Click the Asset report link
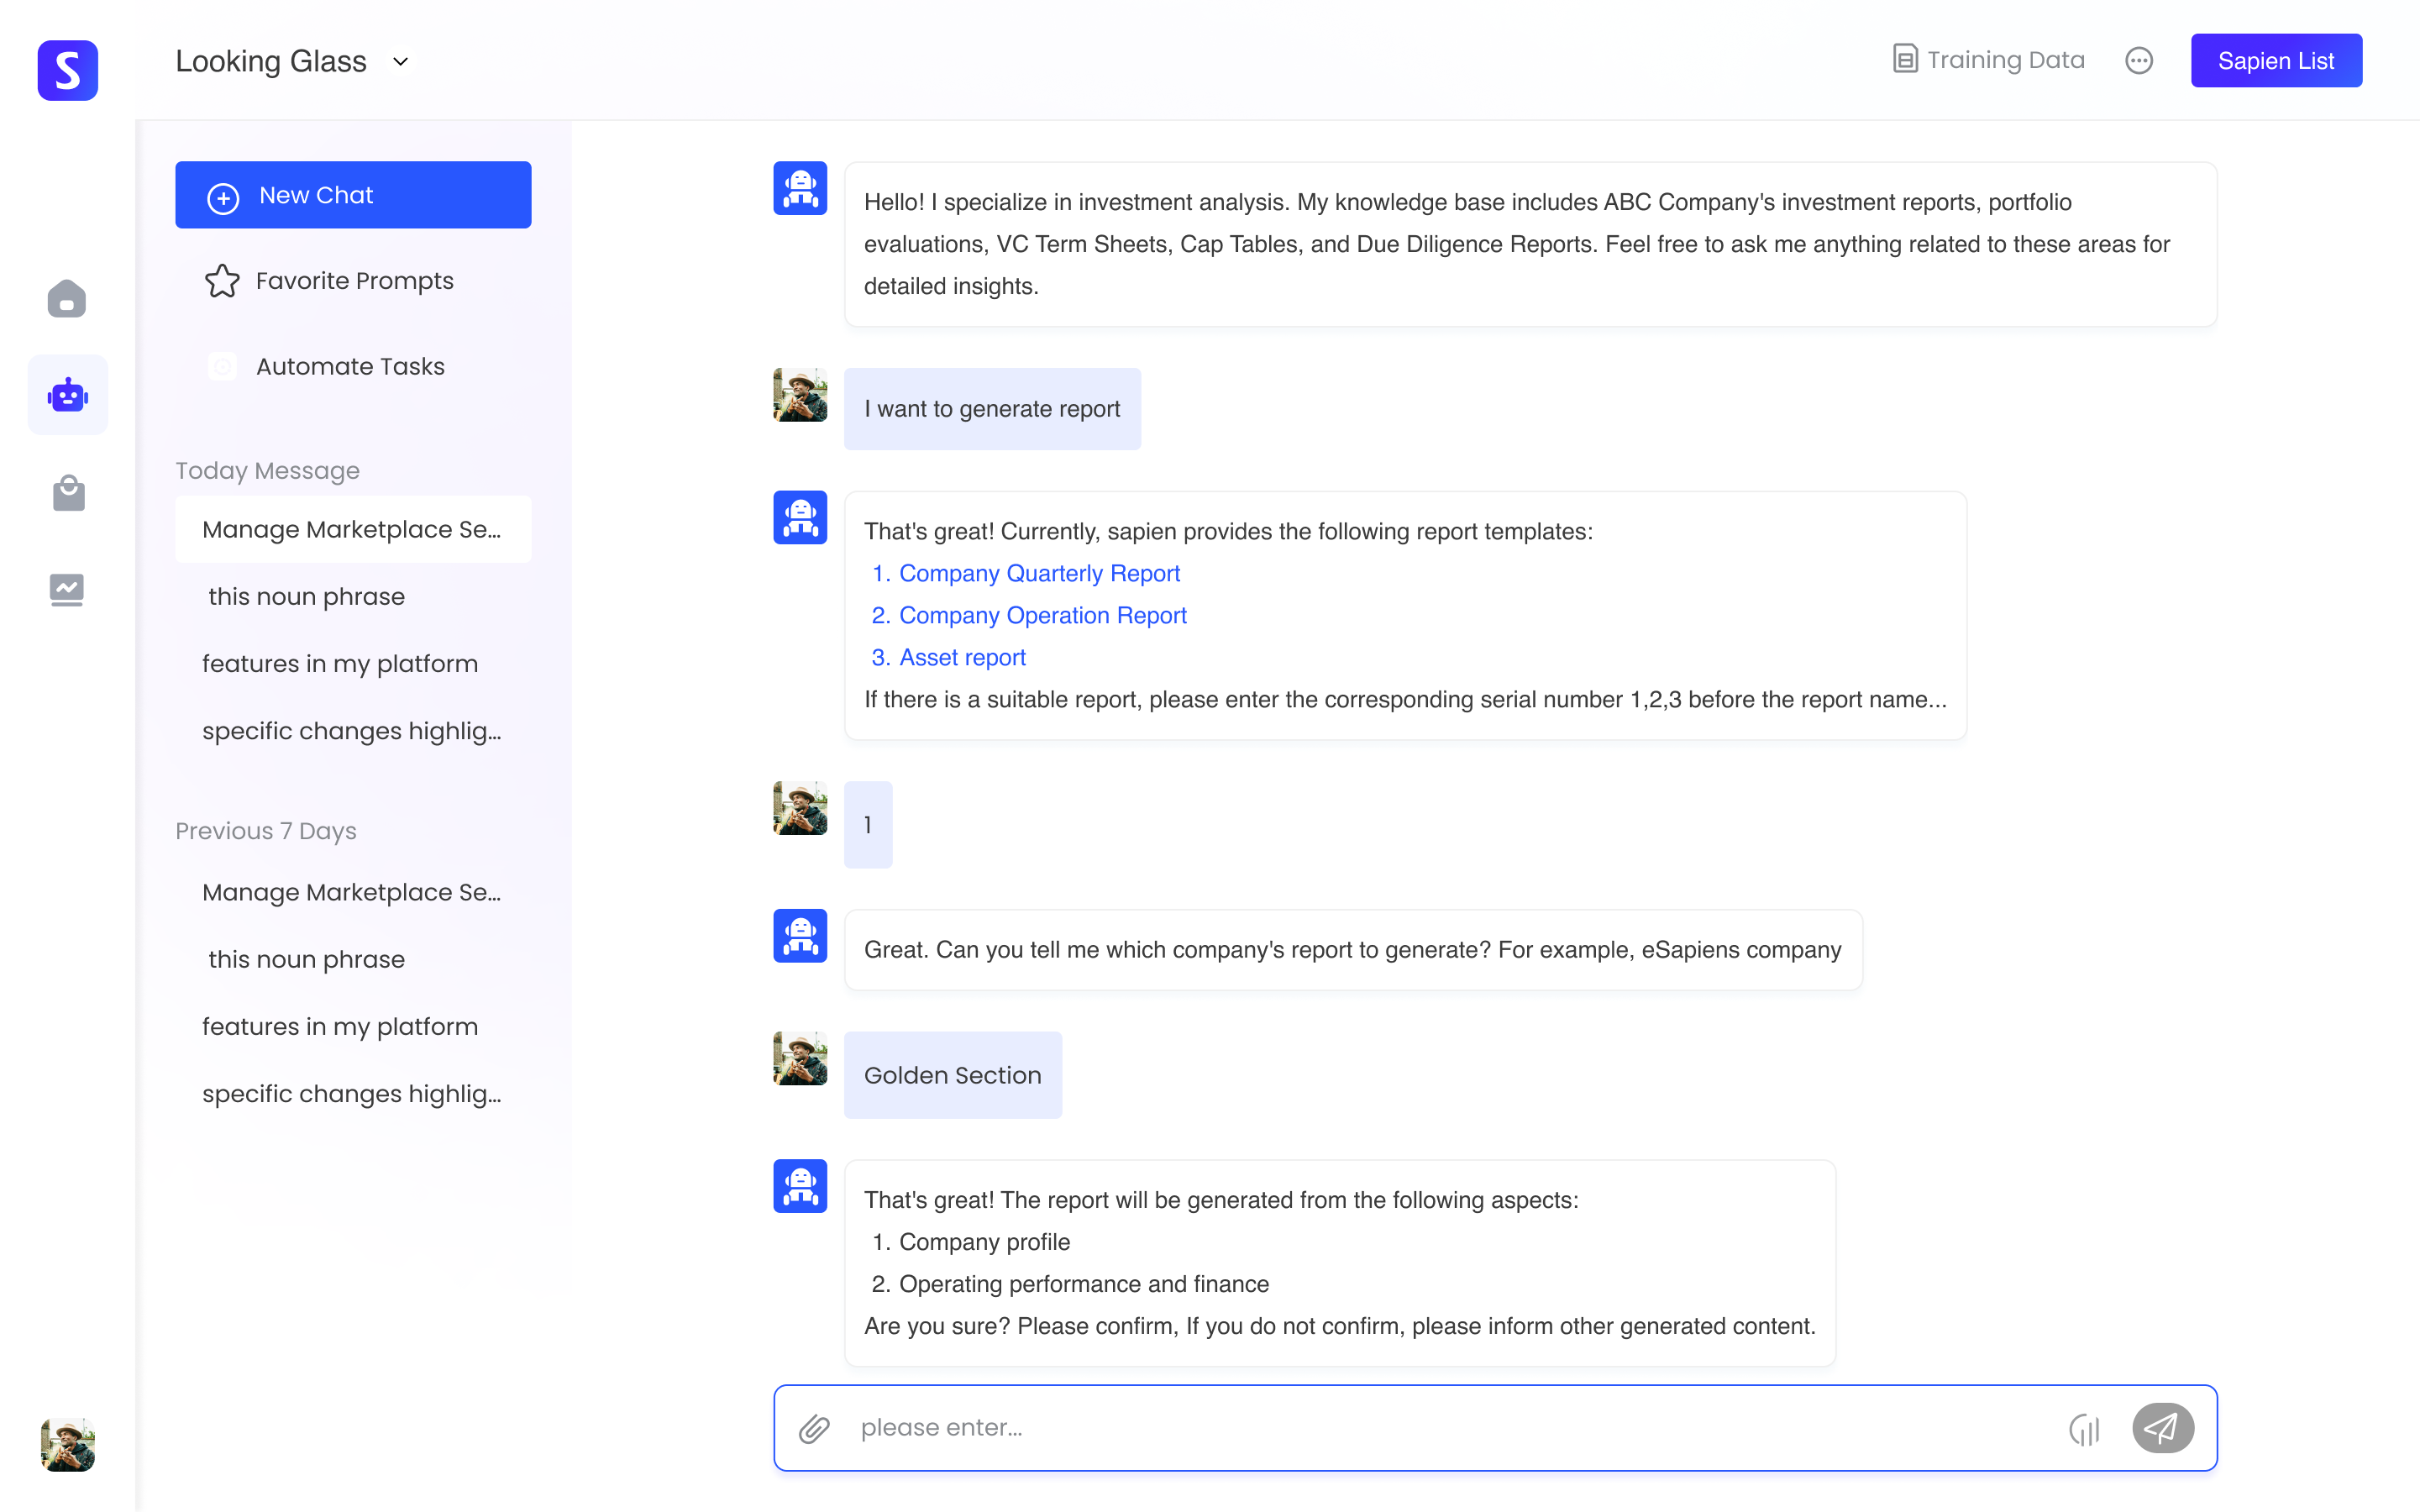 click(962, 657)
